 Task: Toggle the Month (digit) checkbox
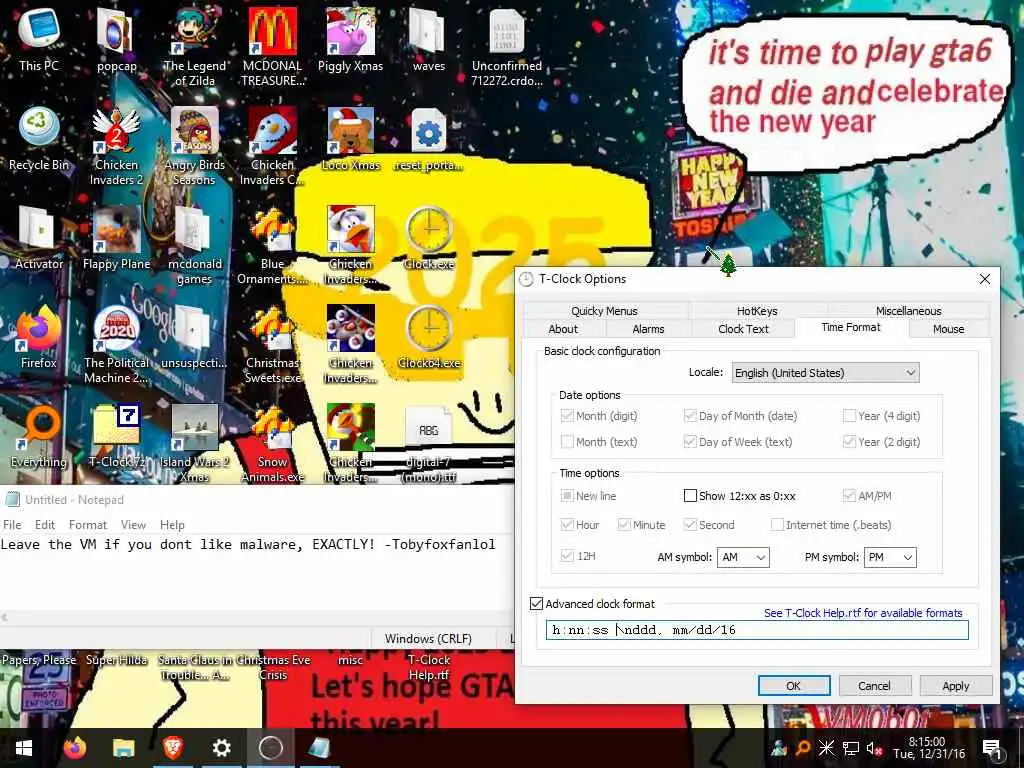567,416
